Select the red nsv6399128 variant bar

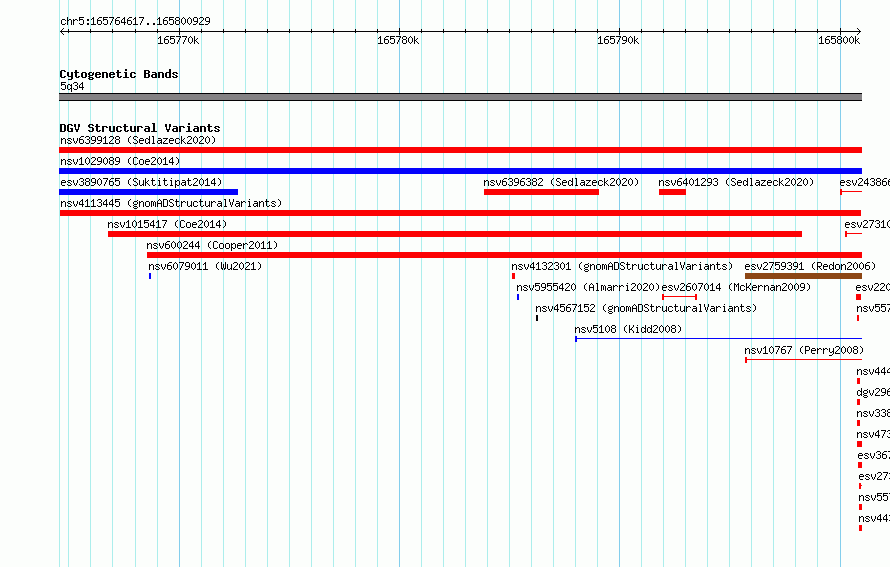point(460,150)
